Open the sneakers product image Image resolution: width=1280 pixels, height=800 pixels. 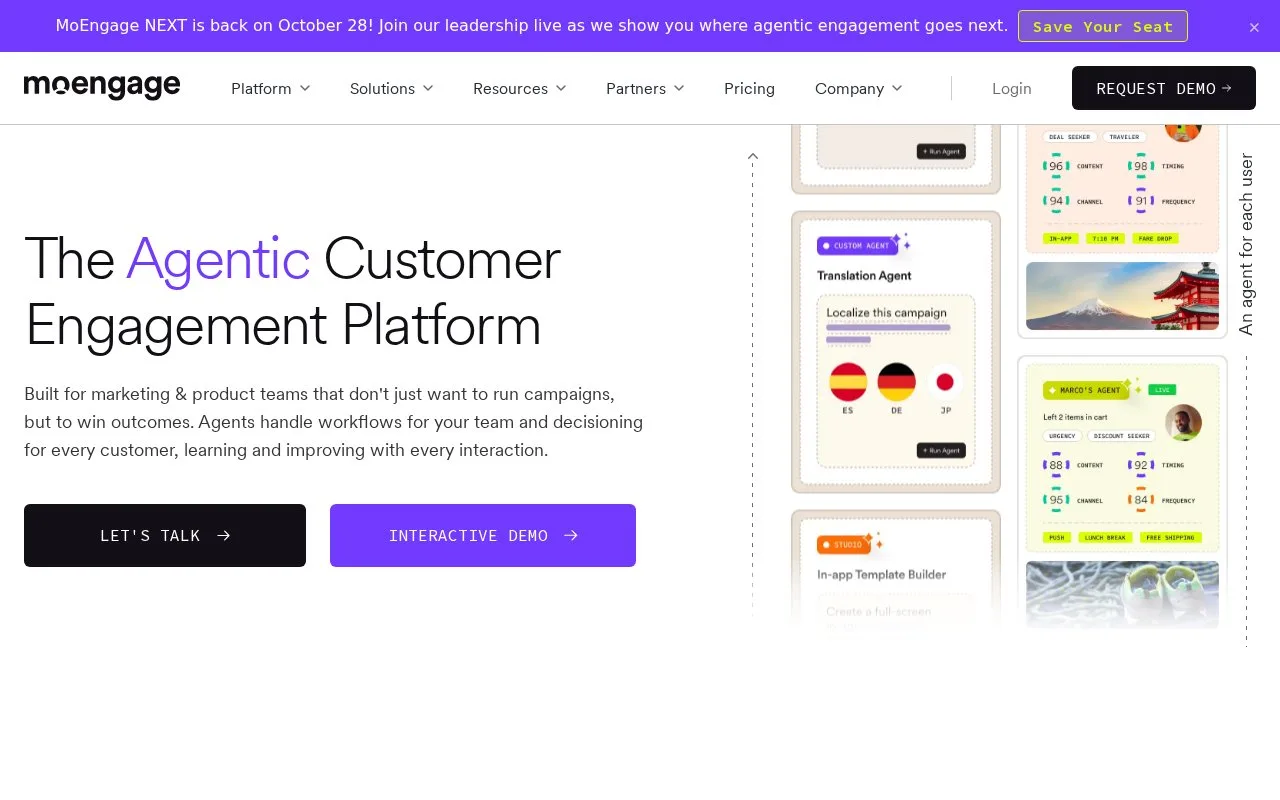coord(1122,594)
